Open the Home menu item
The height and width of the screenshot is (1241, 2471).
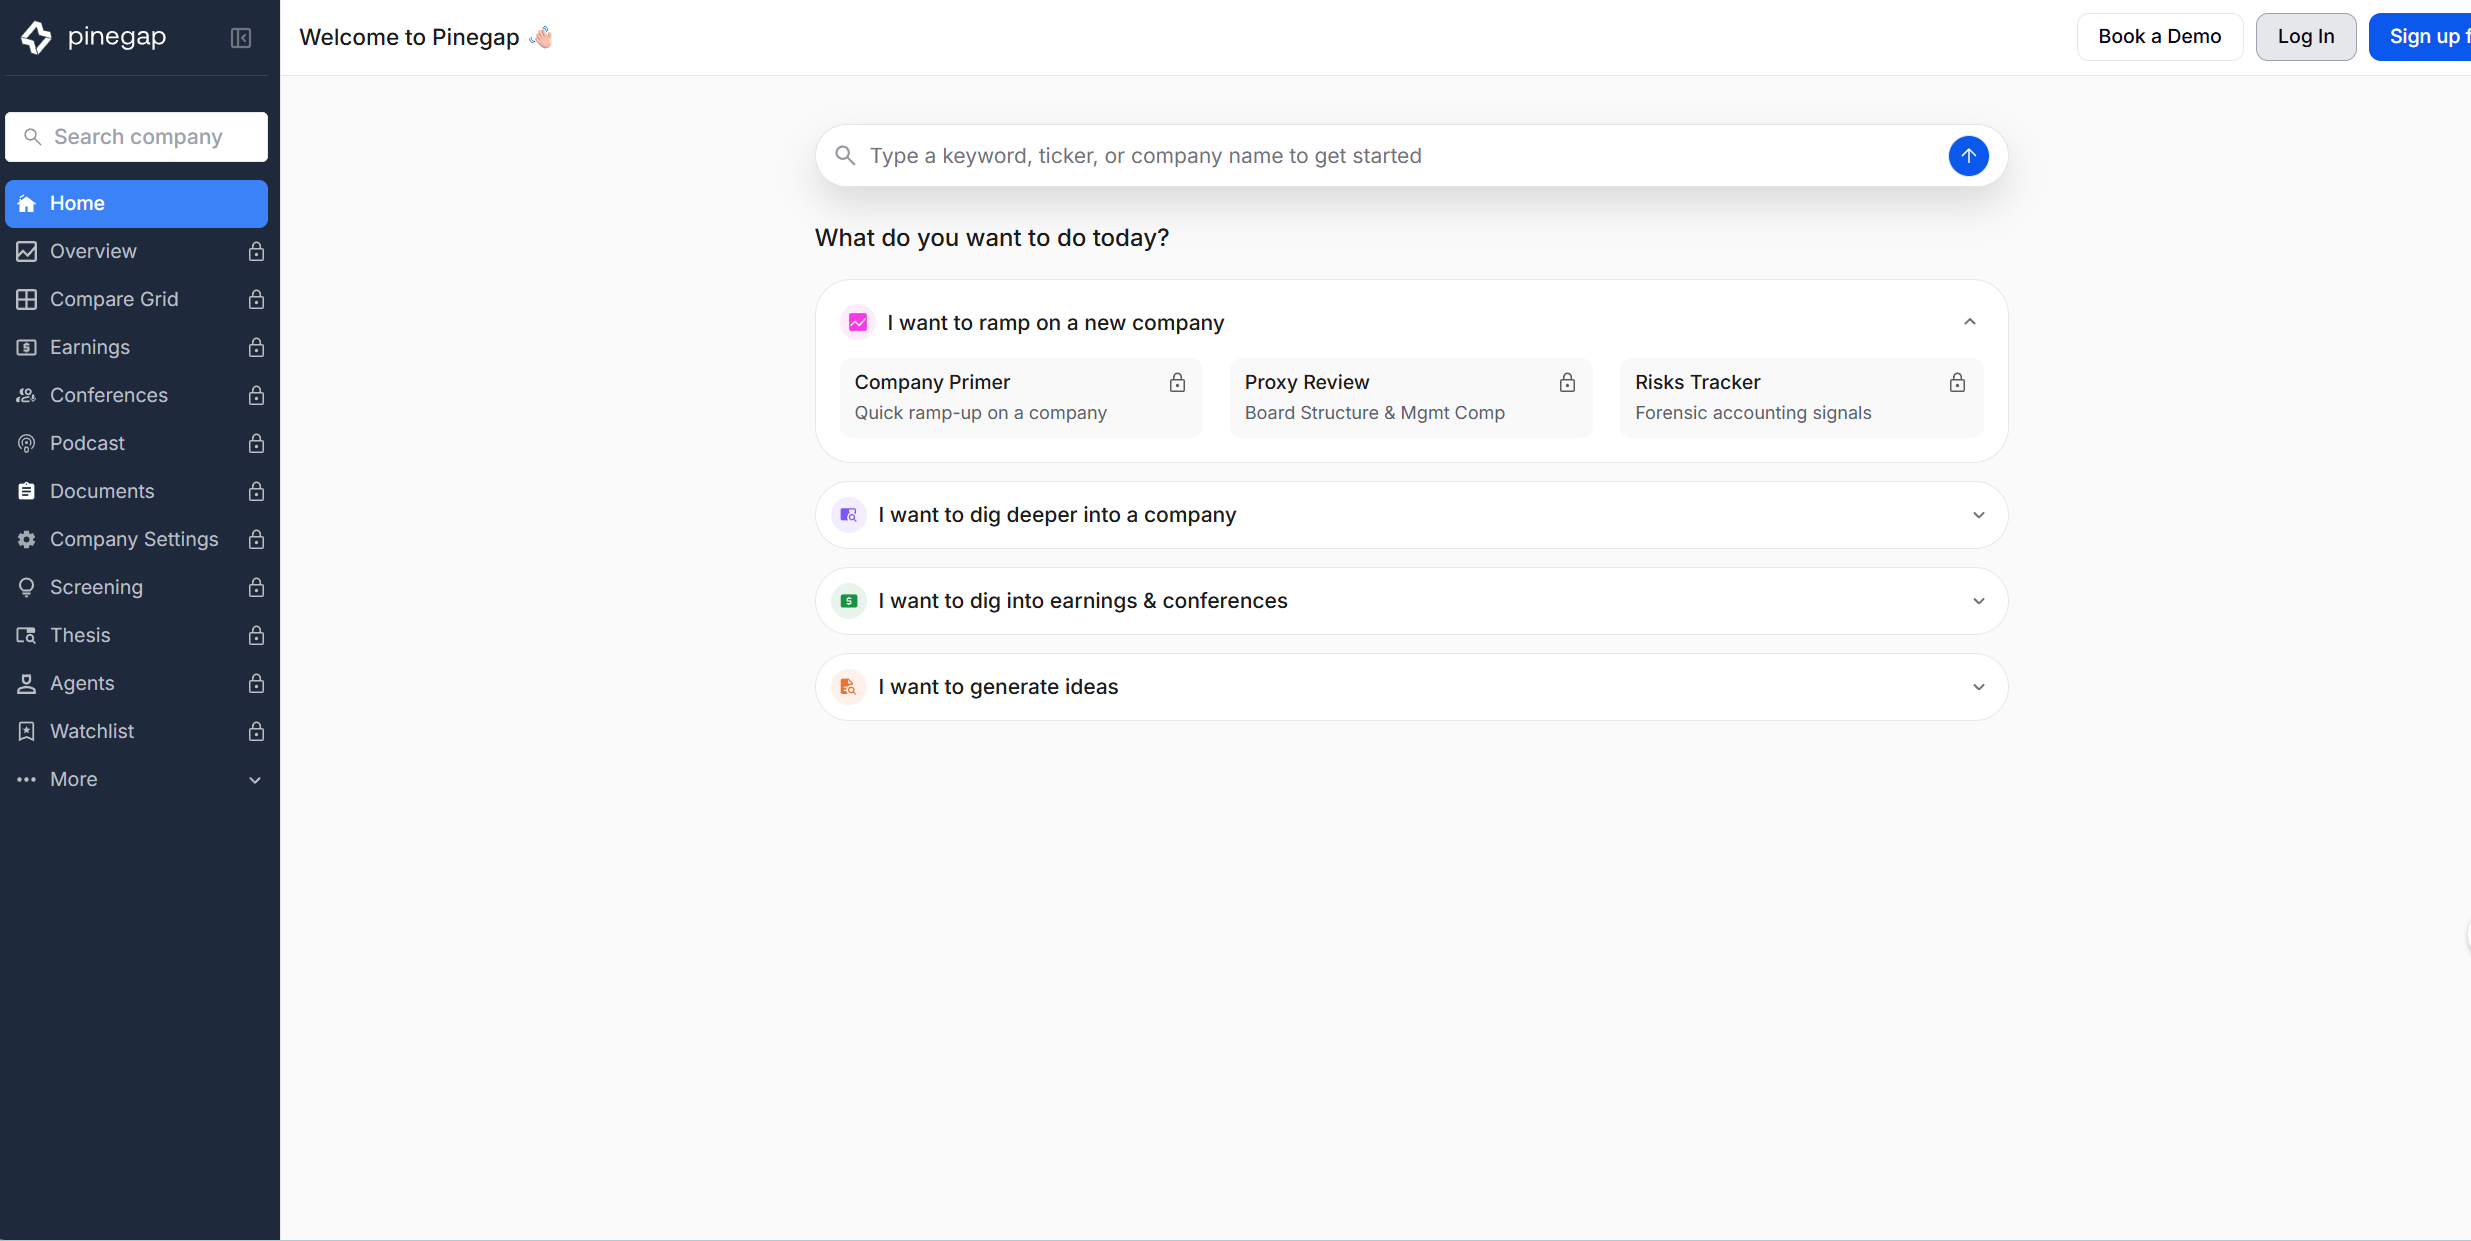pyautogui.click(x=136, y=204)
